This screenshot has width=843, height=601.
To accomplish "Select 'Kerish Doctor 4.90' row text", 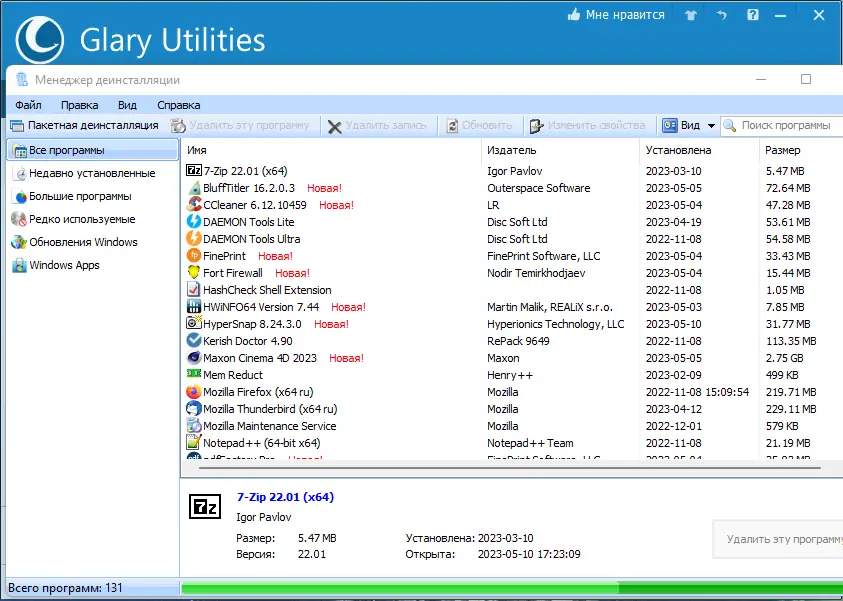I will coord(248,341).
